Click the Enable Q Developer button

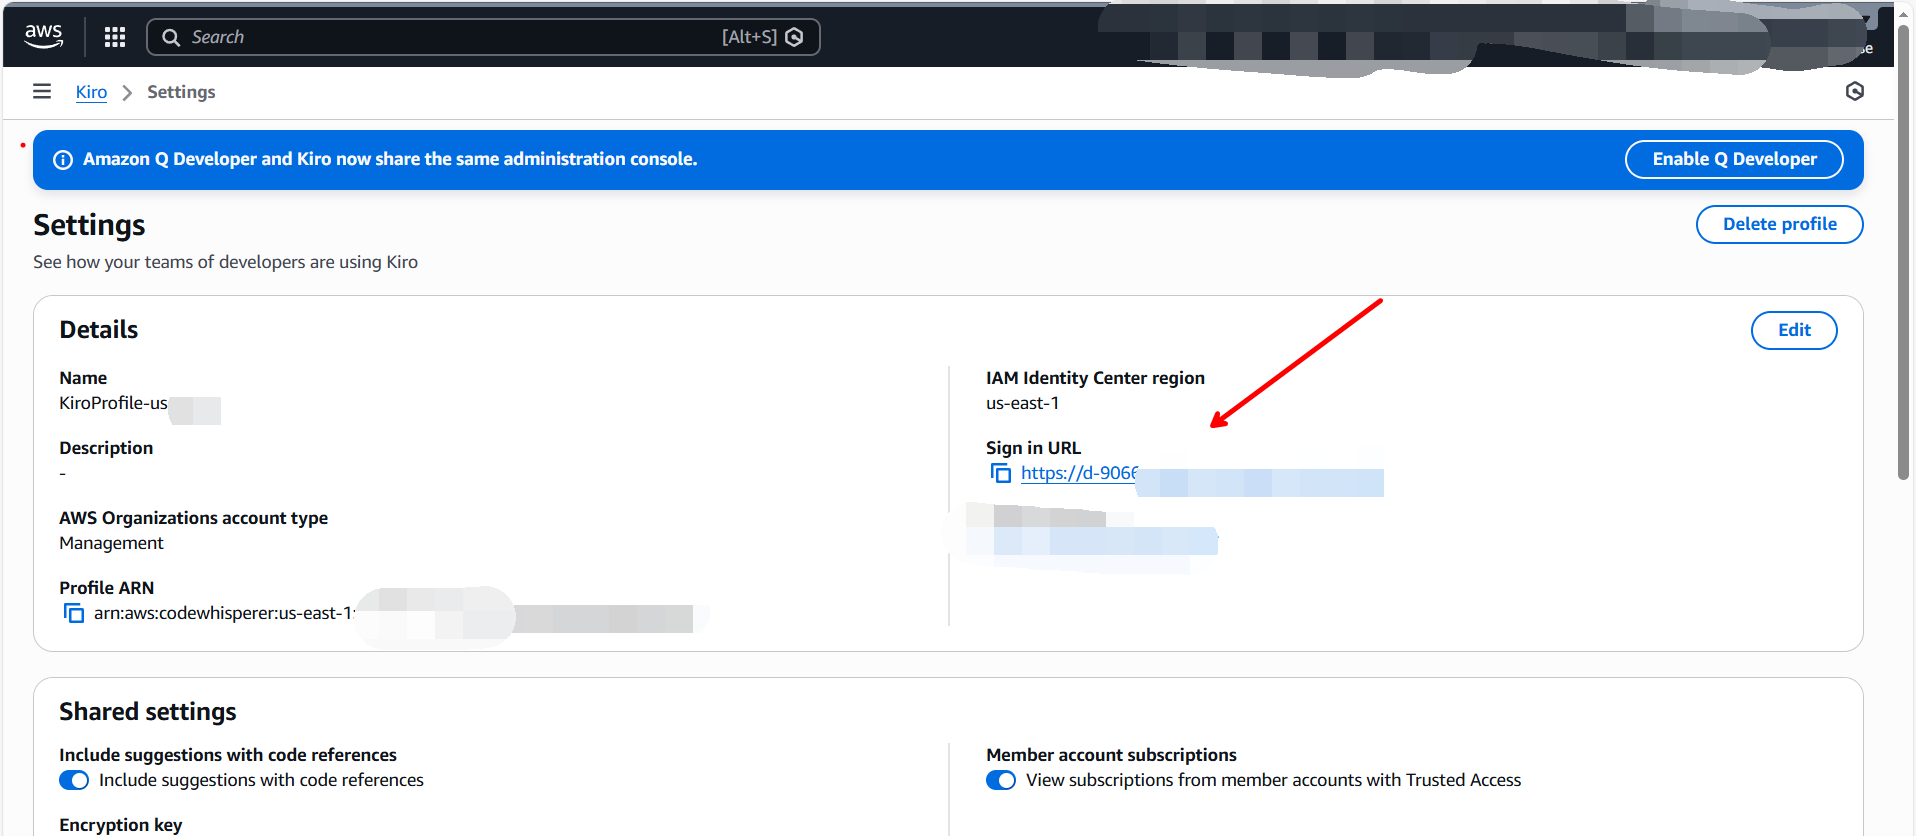click(1733, 160)
